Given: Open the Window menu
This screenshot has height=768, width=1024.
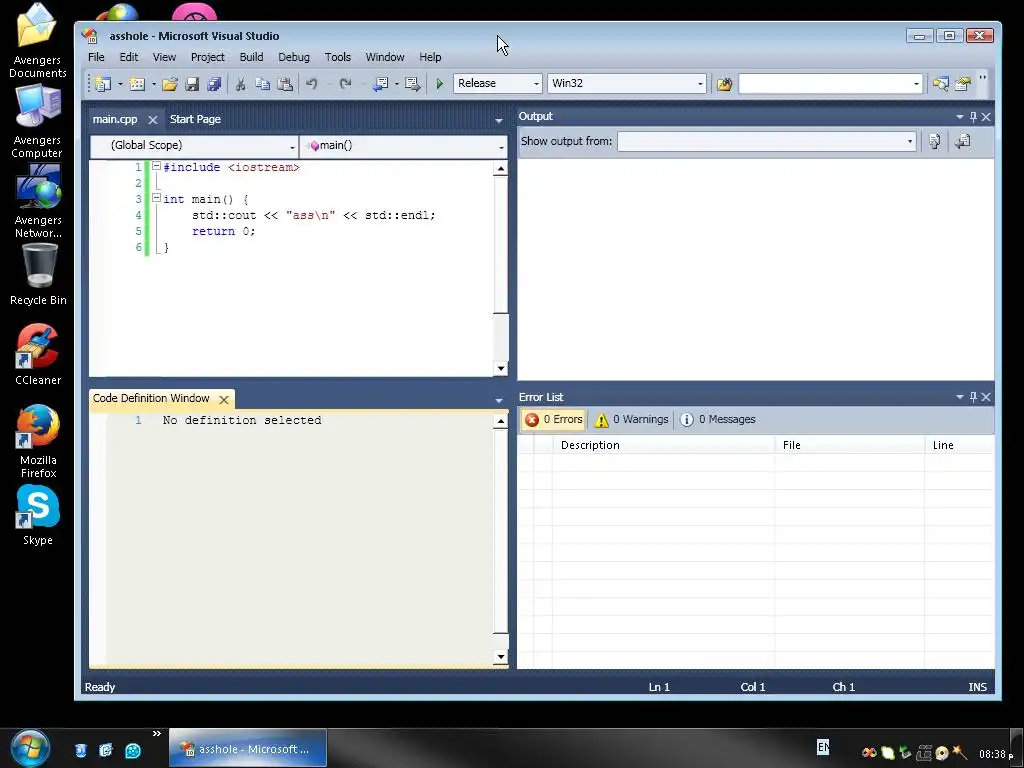Looking at the screenshot, I should [385, 57].
